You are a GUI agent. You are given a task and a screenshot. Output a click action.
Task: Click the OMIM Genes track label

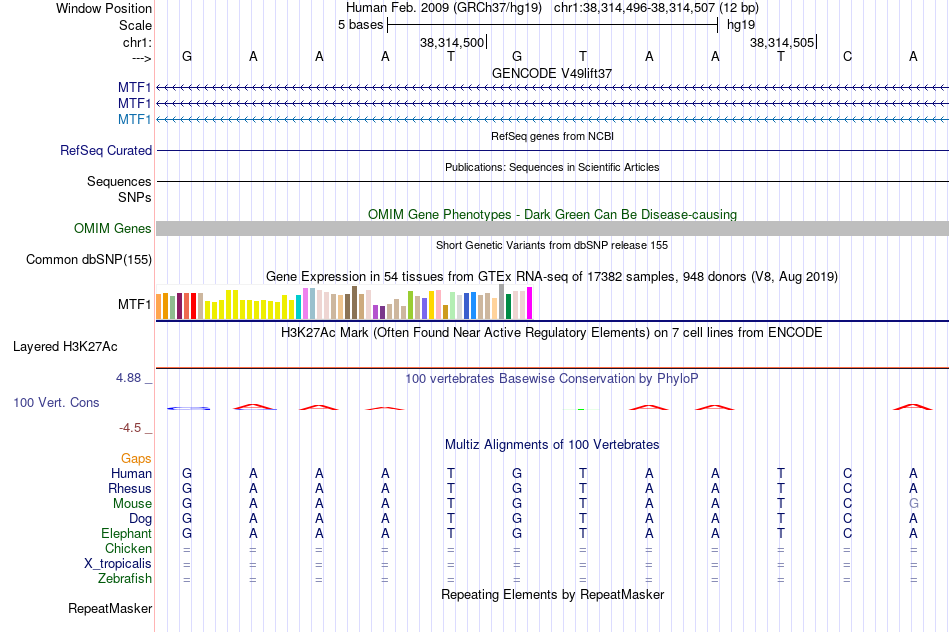(113, 228)
